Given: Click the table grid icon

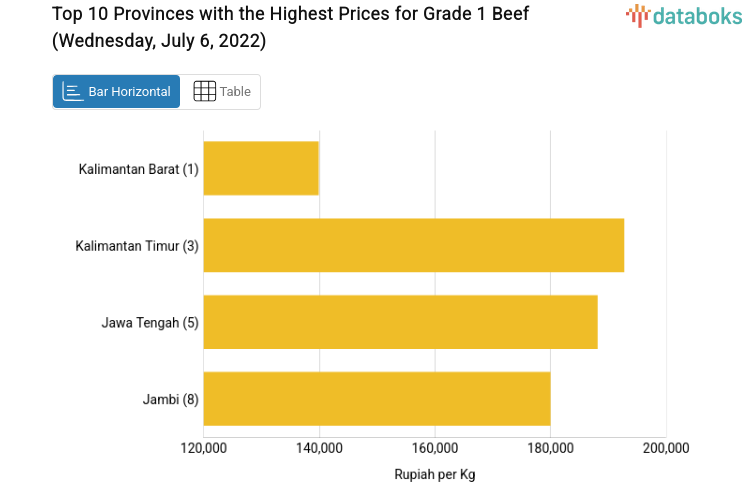Looking at the screenshot, I should (x=204, y=92).
